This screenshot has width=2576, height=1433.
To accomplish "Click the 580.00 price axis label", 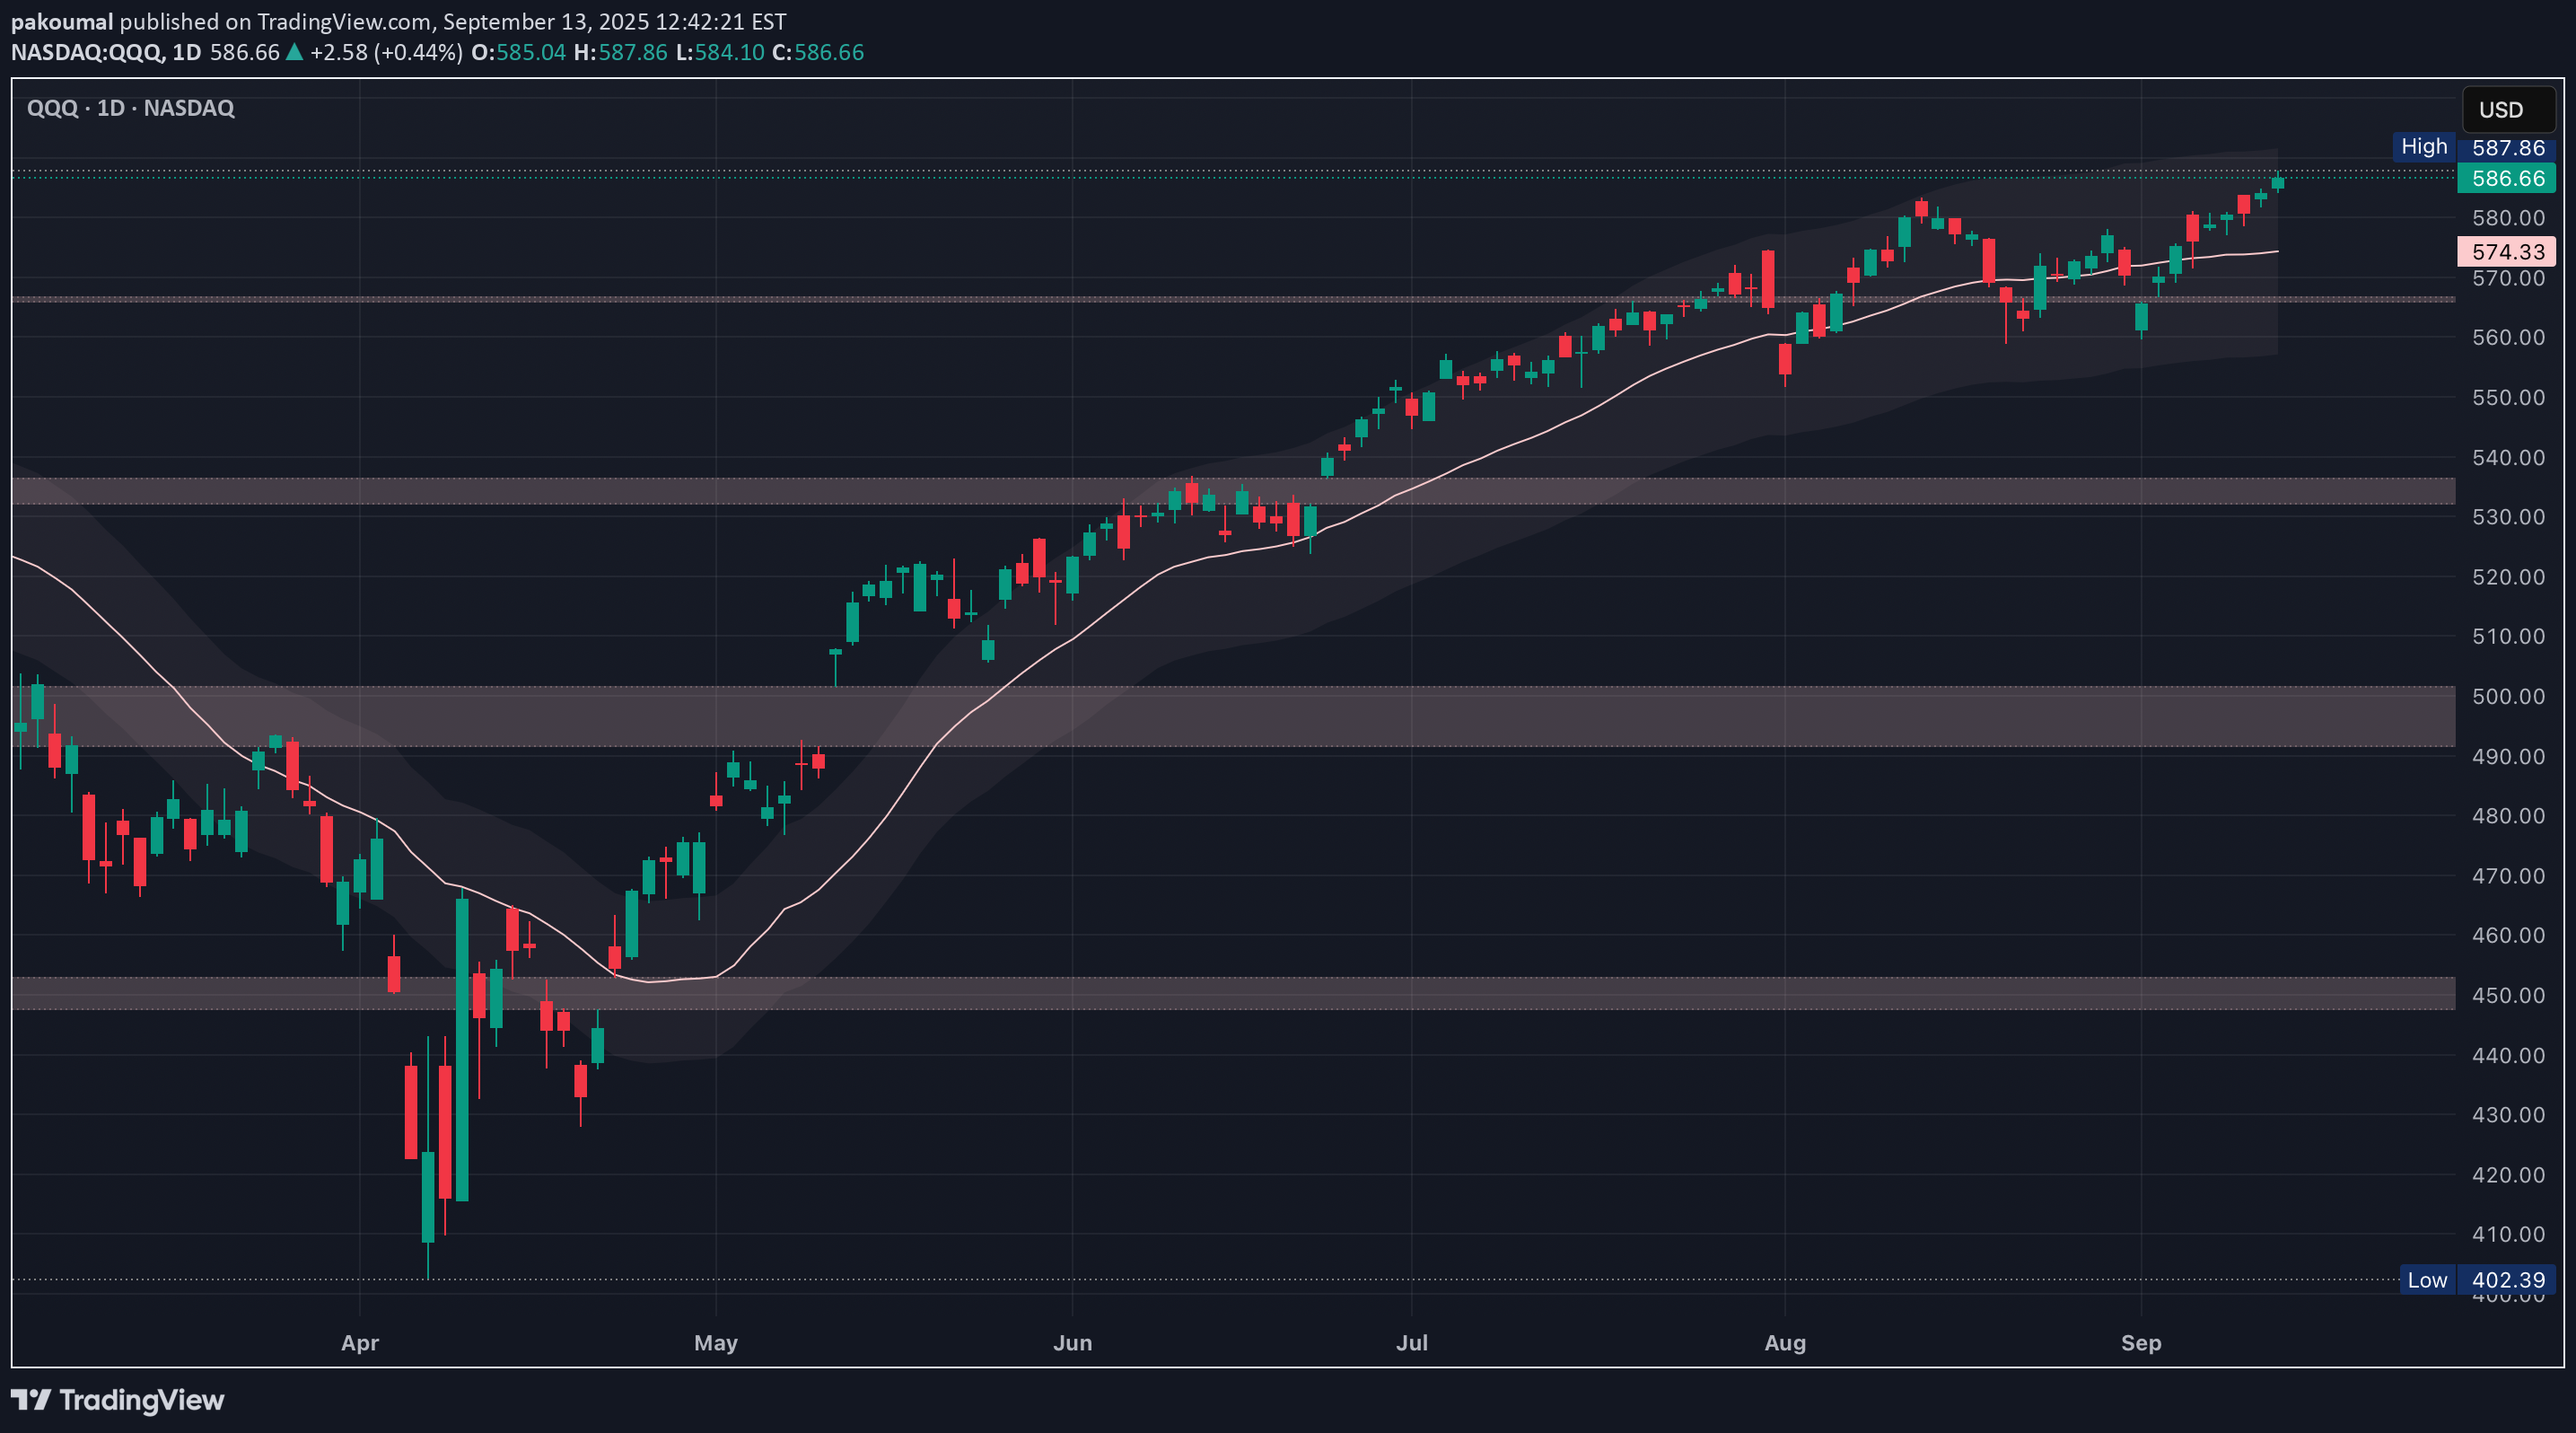I will (x=2508, y=218).
